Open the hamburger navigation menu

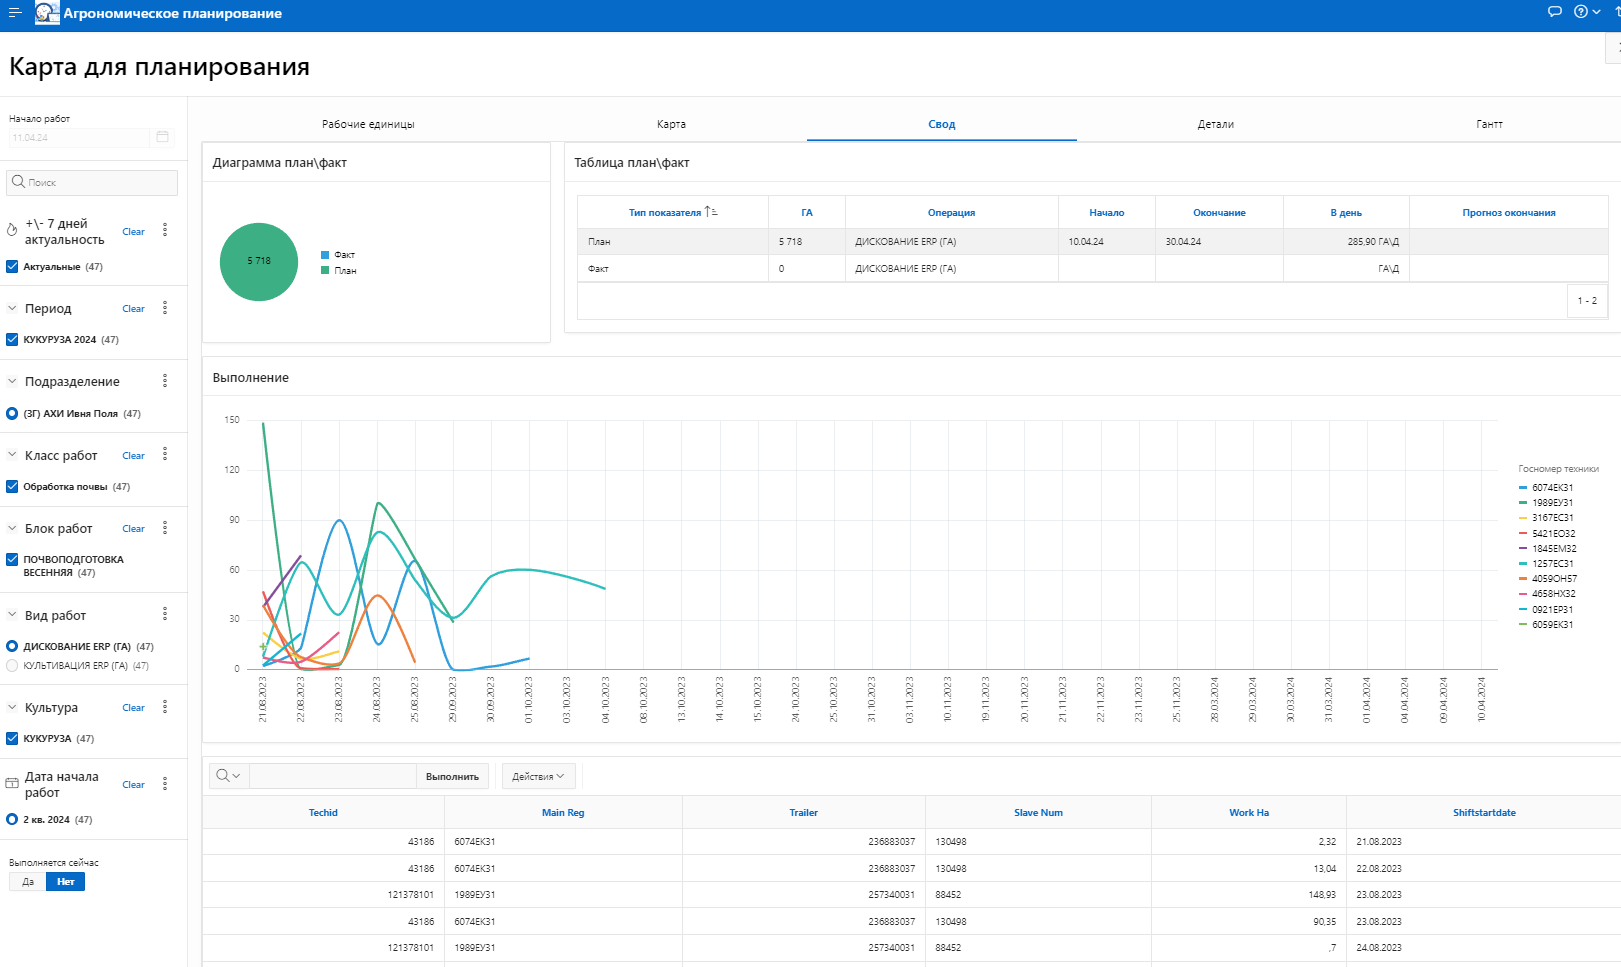(x=15, y=13)
